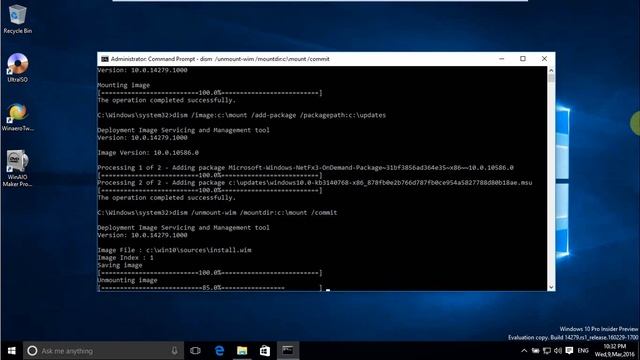Close the Command Prompt window
Viewport: 640px width, 360px height.
tap(544, 59)
